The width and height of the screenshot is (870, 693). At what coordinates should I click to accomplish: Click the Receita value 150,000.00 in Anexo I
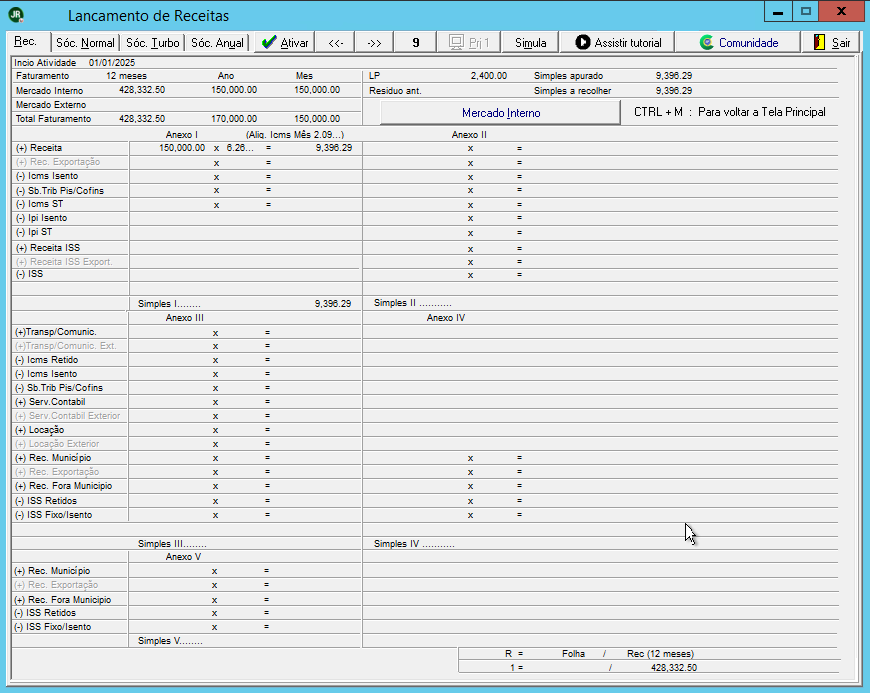(x=182, y=148)
